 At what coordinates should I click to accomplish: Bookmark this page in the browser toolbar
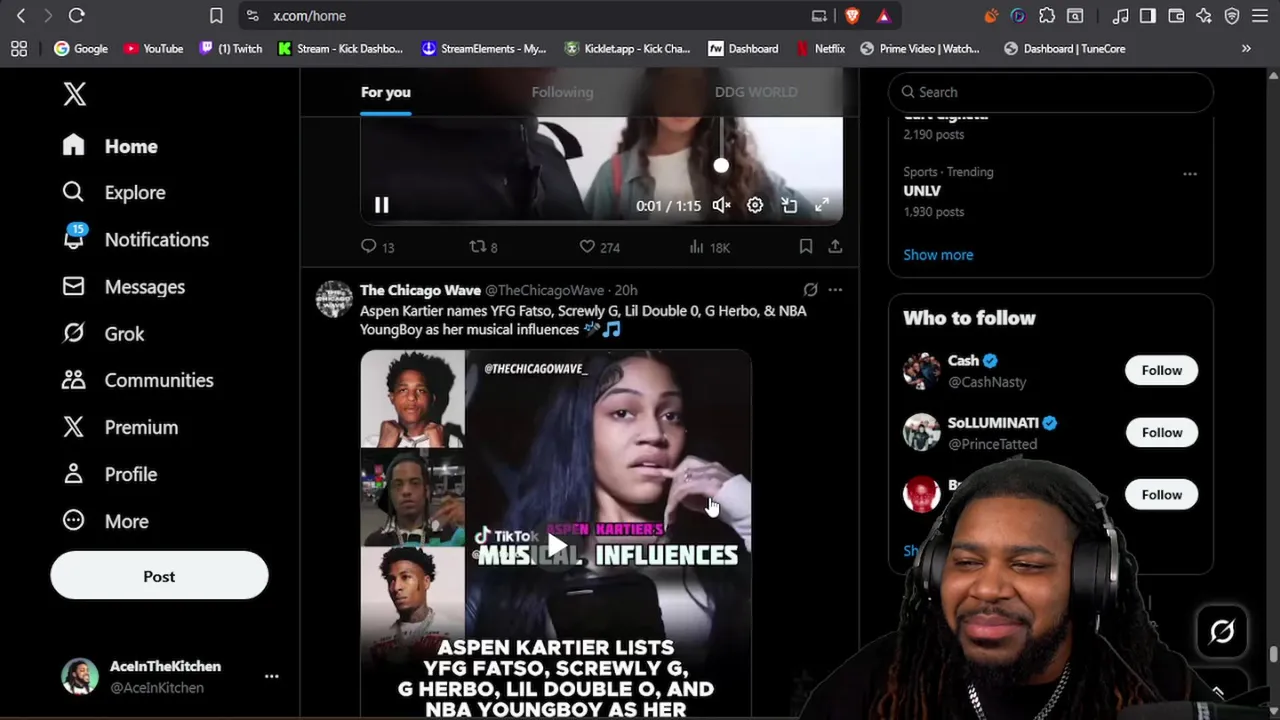[x=216, y=16]
